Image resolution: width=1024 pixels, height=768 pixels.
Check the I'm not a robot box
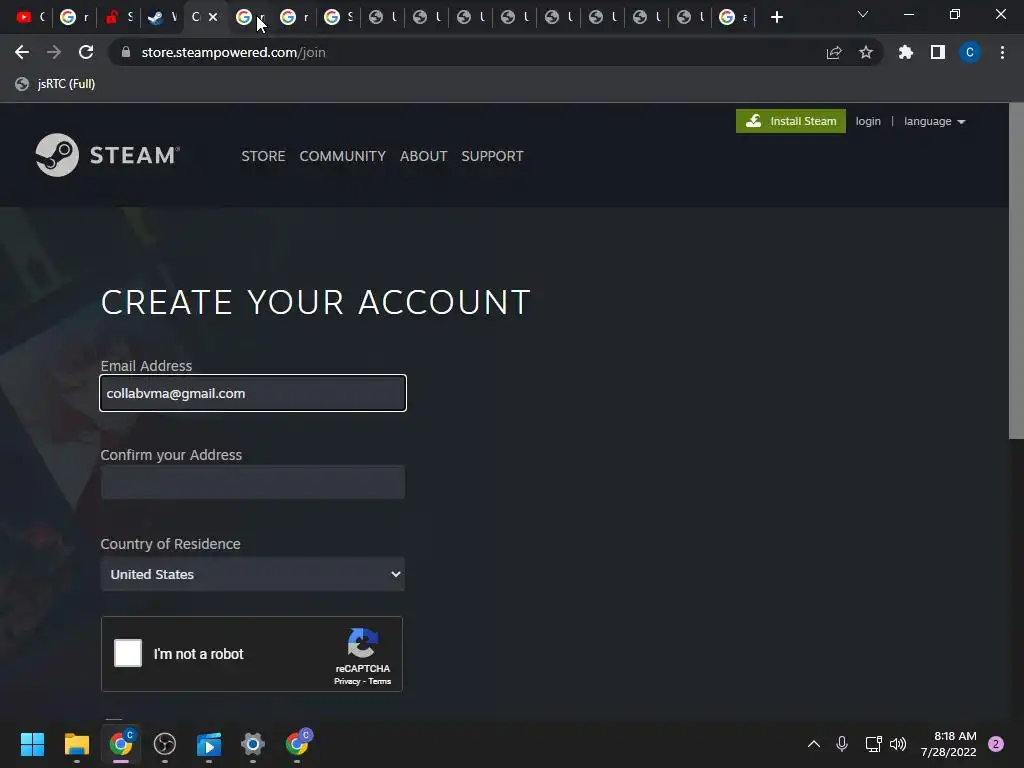(x=128, y=653)
